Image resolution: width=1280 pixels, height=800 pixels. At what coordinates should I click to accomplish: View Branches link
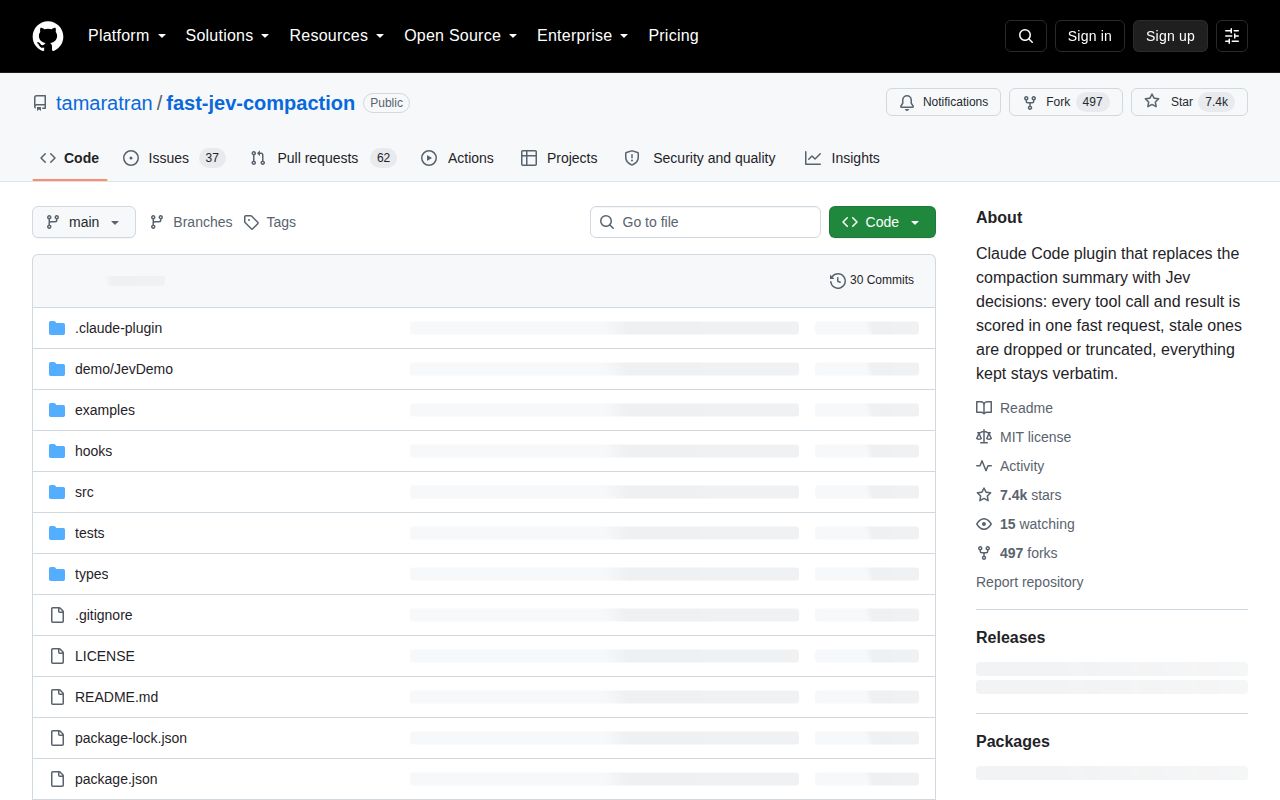point(190,222)
